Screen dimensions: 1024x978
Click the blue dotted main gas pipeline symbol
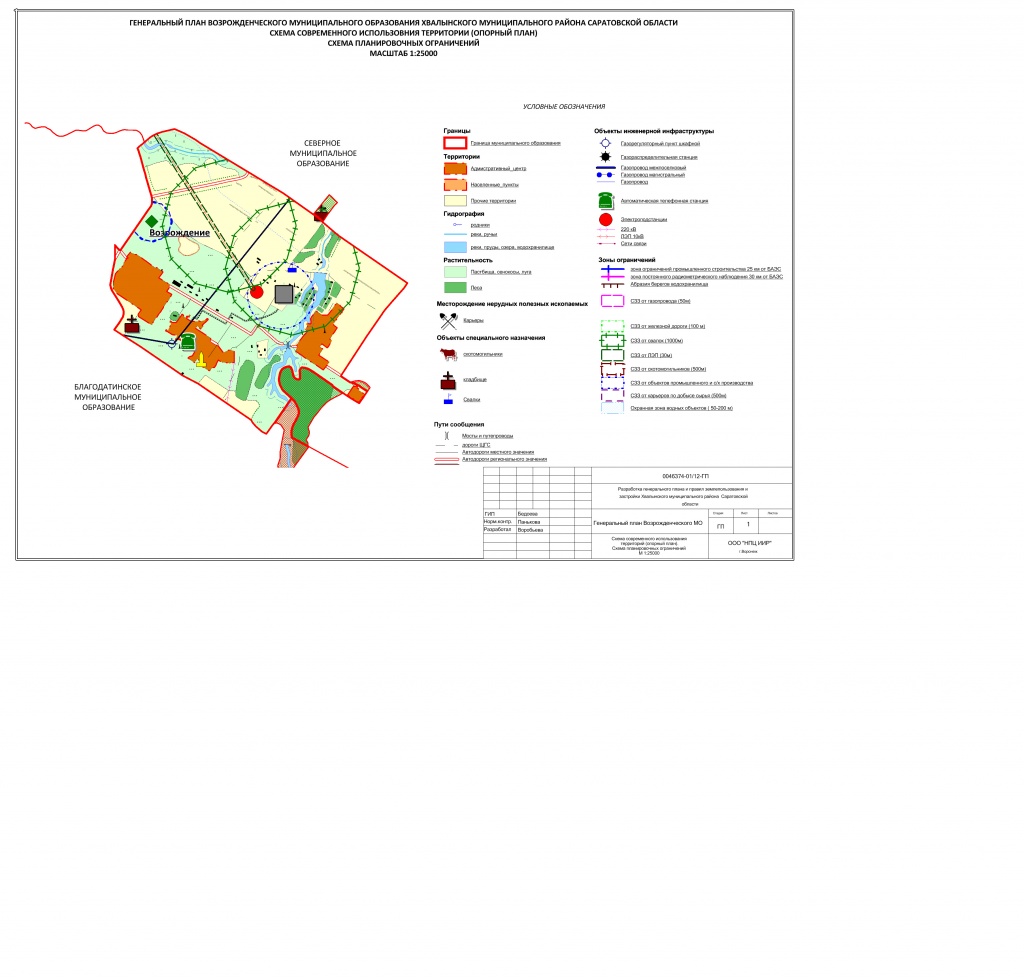[605, 175]
